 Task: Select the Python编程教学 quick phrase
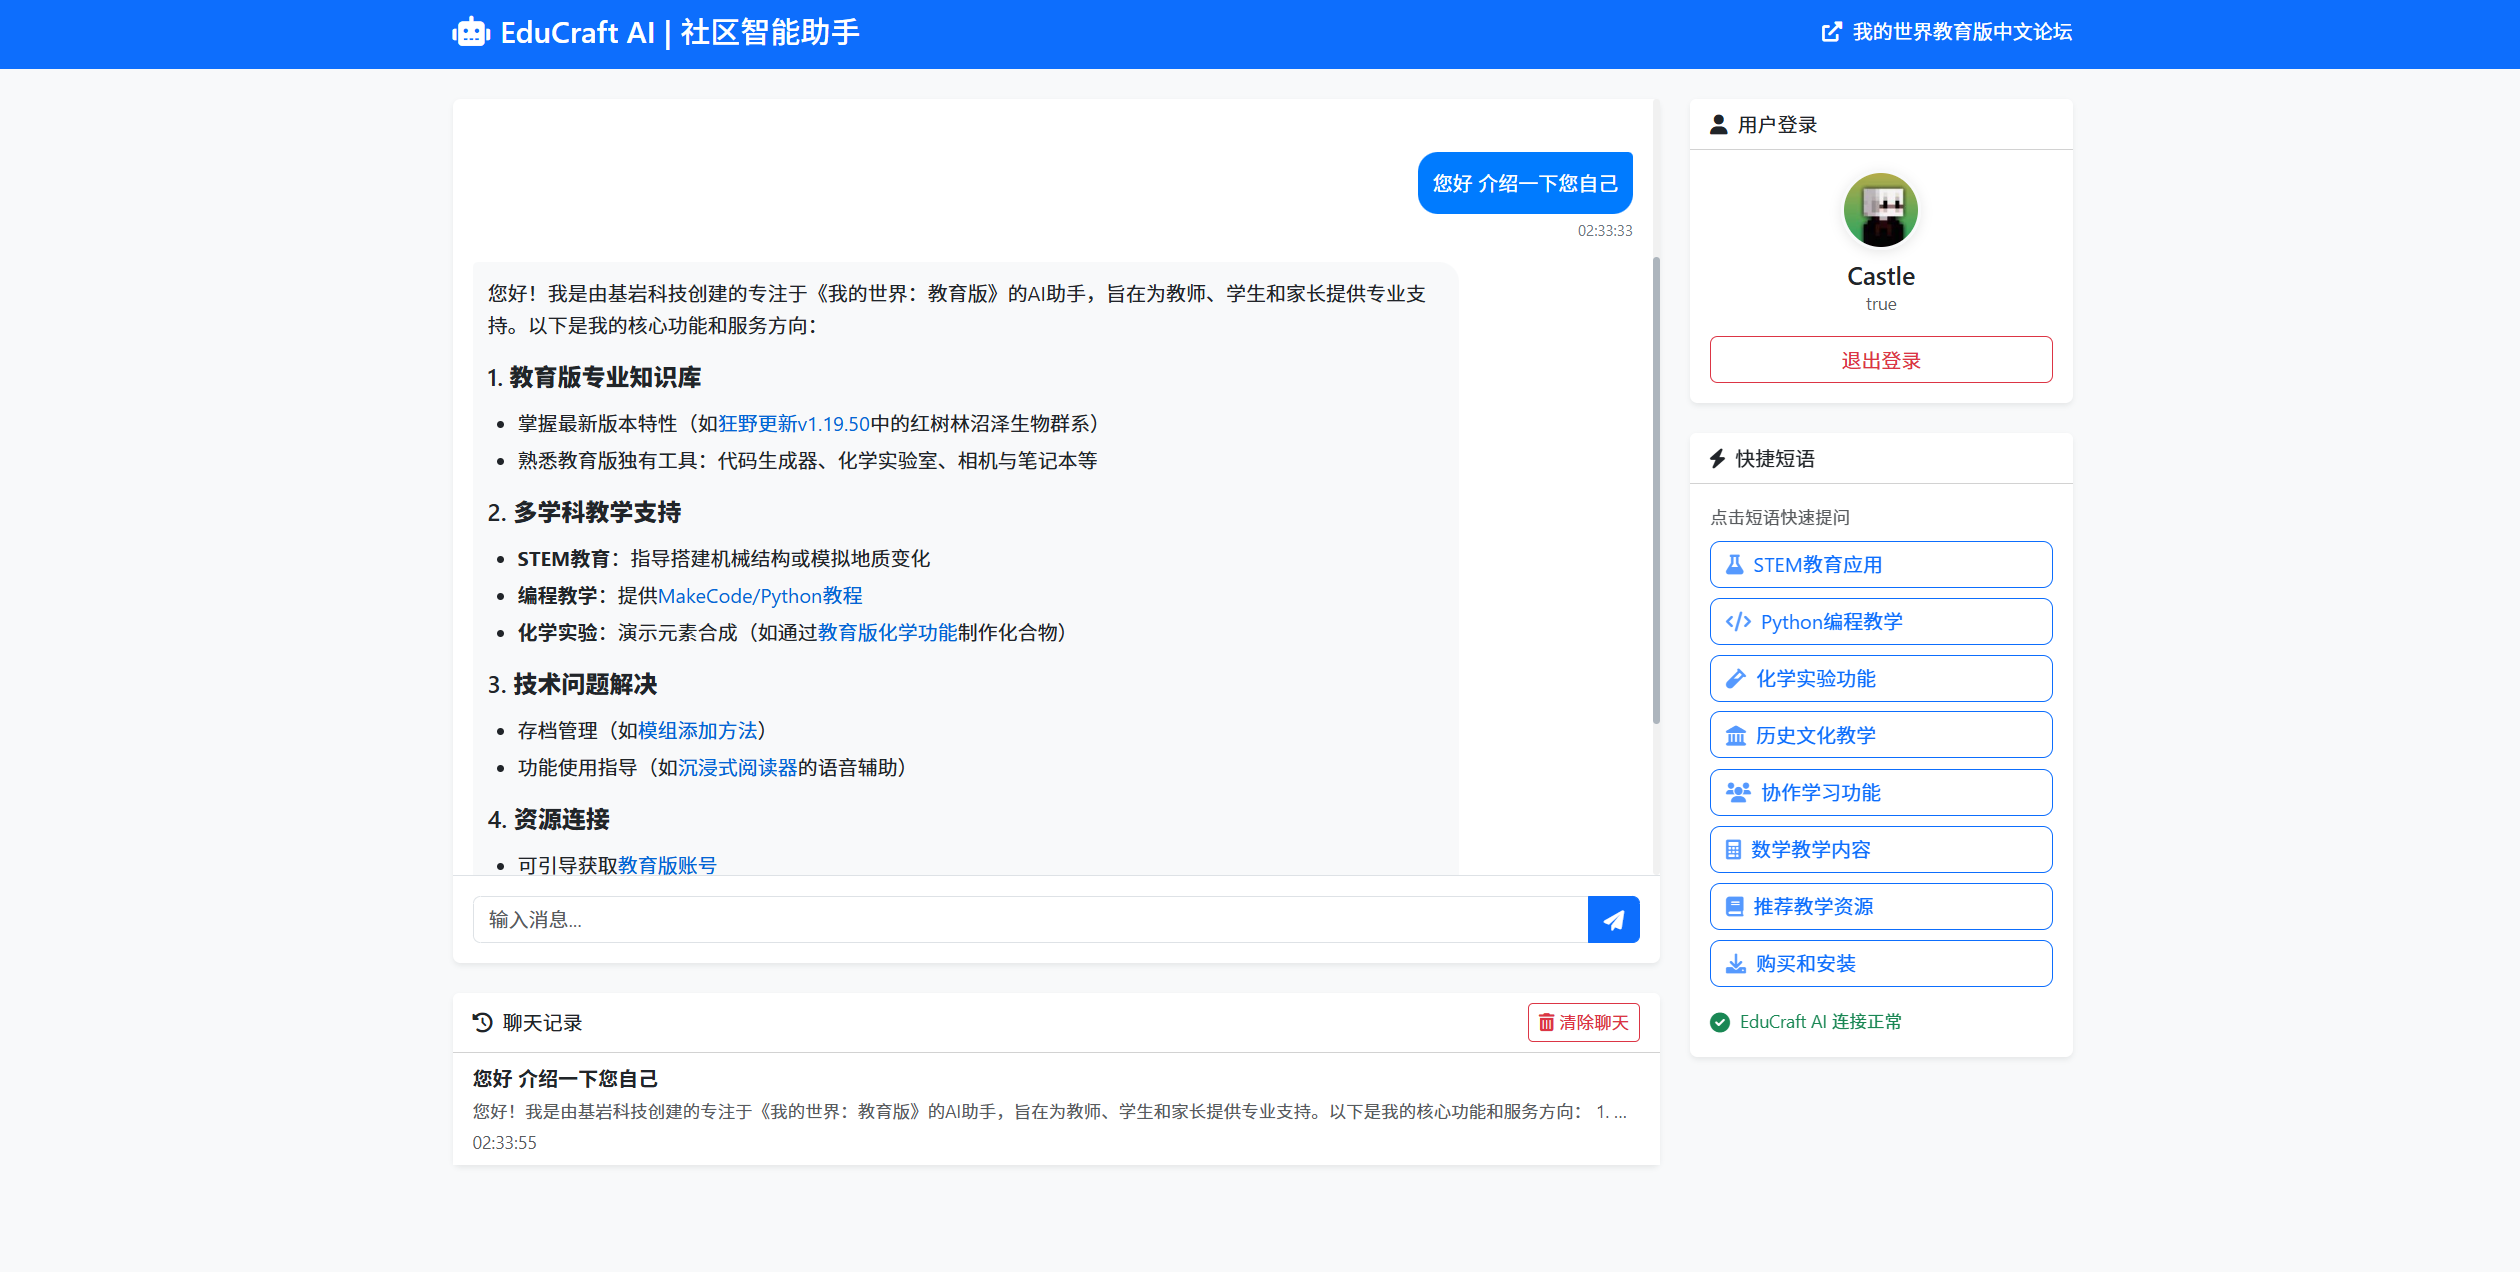(1881, 622)
